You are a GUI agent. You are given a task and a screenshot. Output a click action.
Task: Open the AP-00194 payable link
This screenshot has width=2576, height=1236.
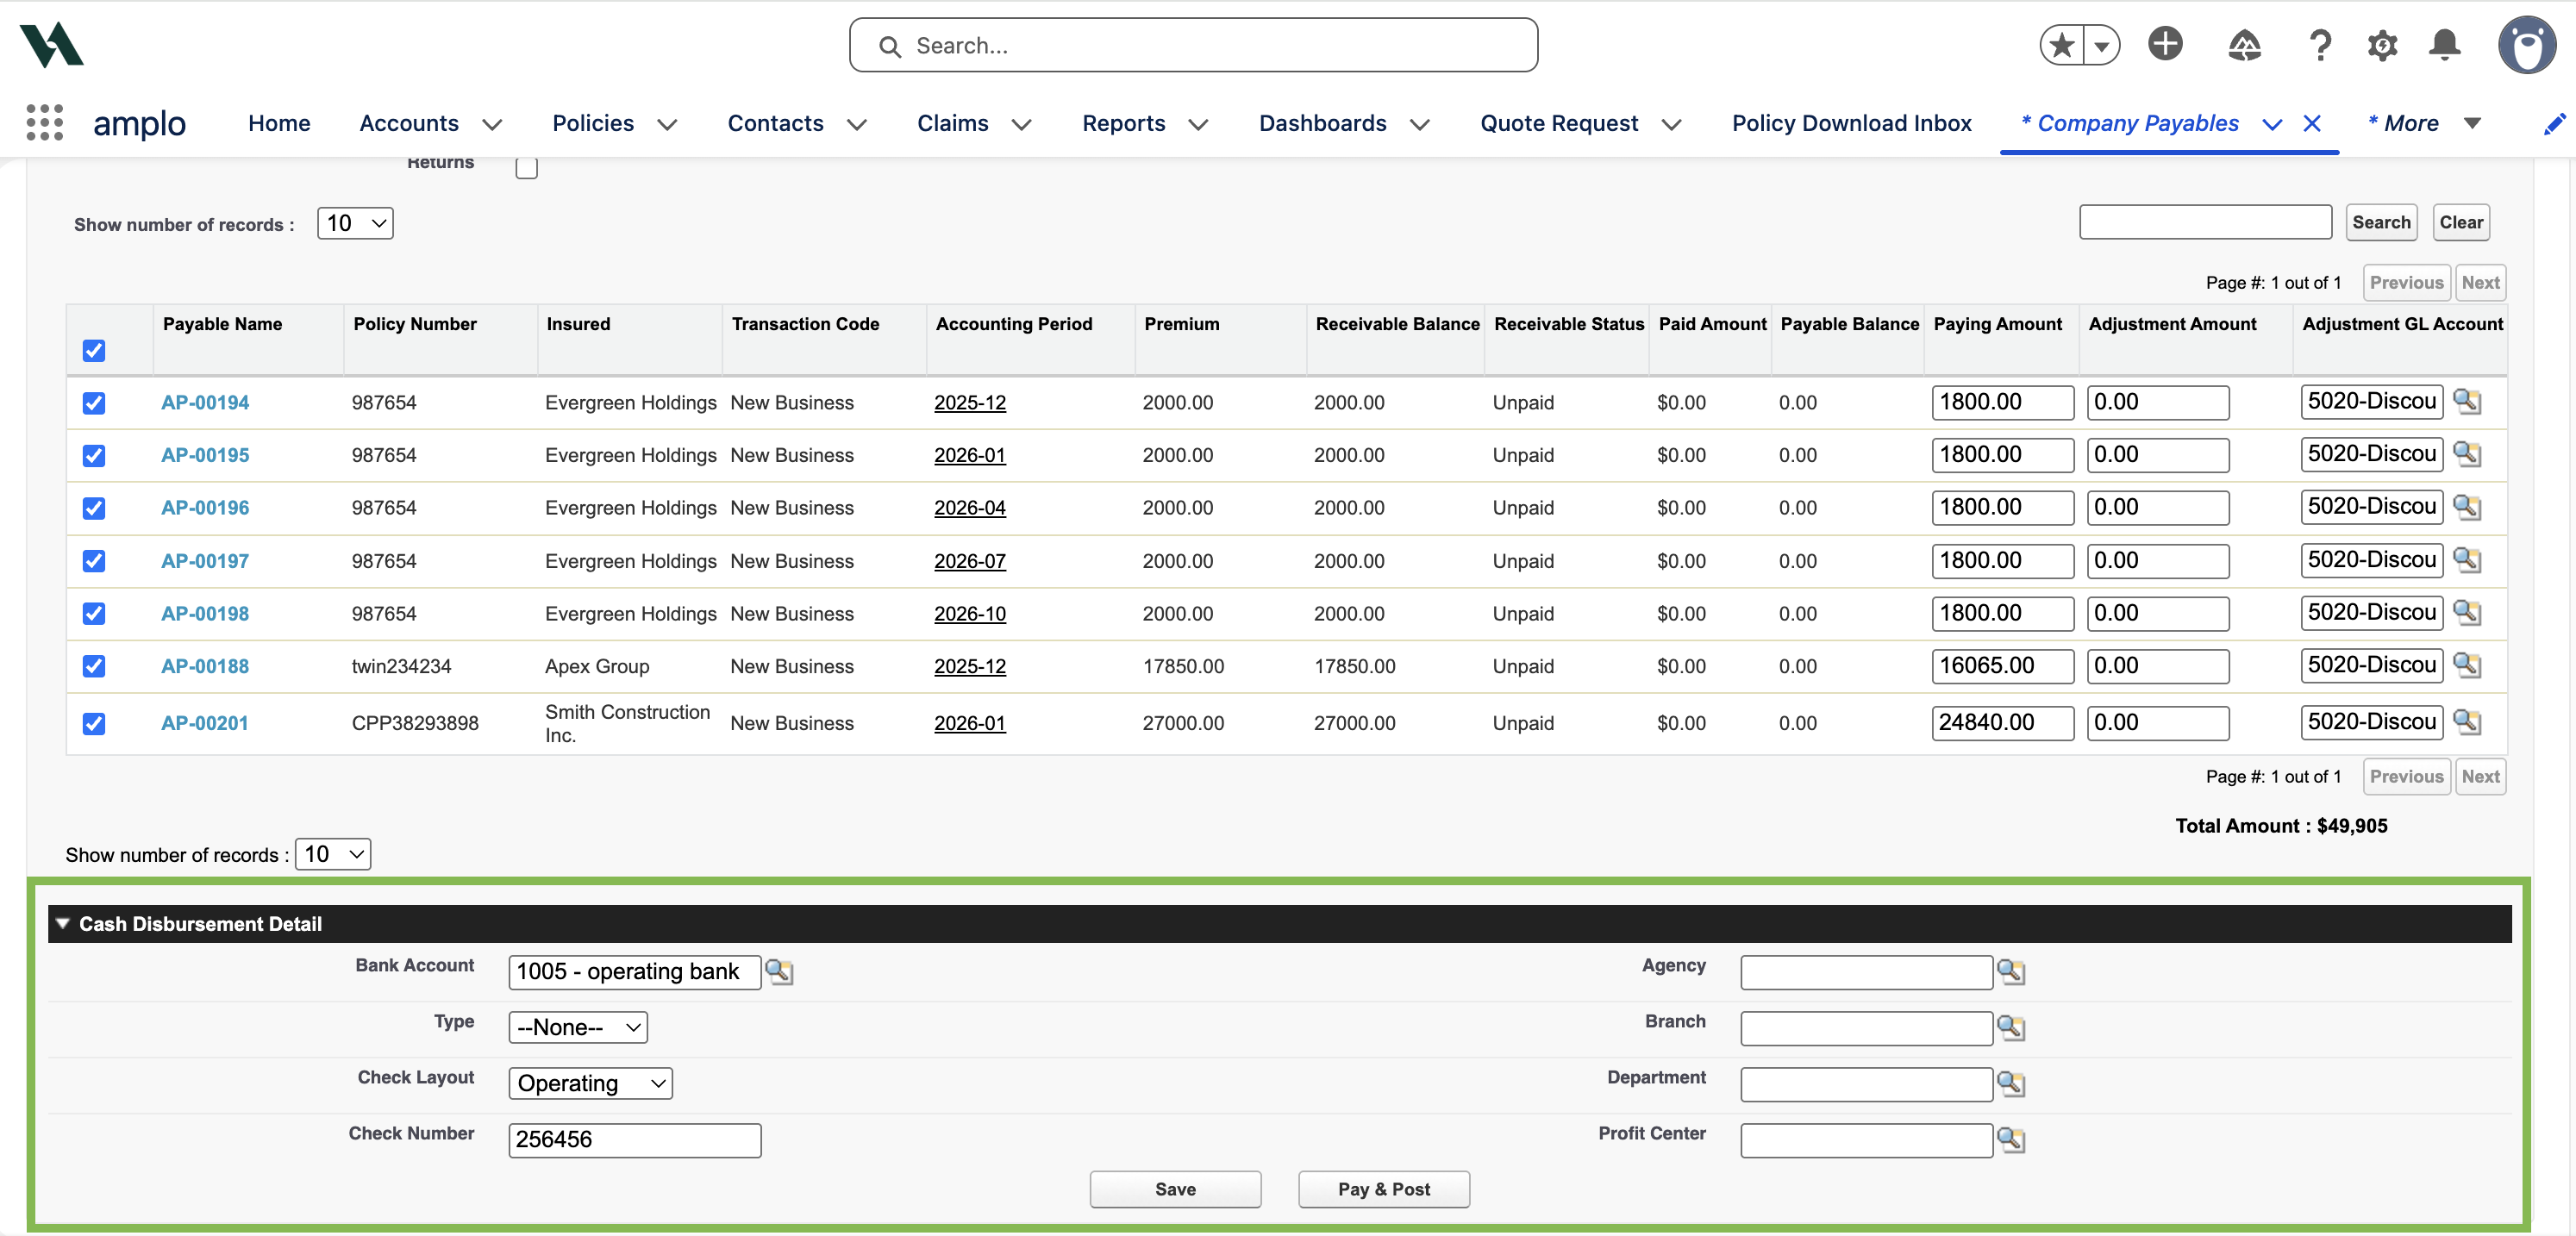pos(205,403)
